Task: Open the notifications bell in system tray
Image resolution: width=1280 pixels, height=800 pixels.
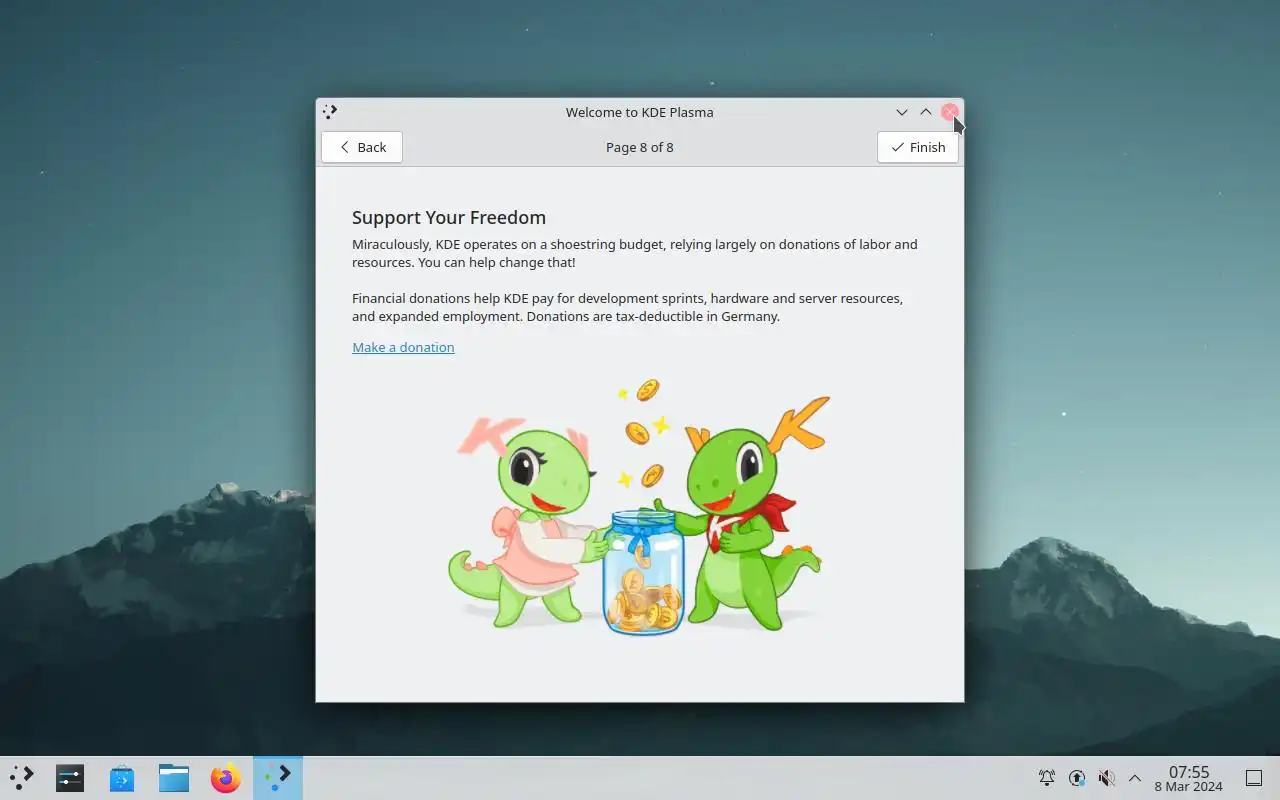Action: [1047, 778]
